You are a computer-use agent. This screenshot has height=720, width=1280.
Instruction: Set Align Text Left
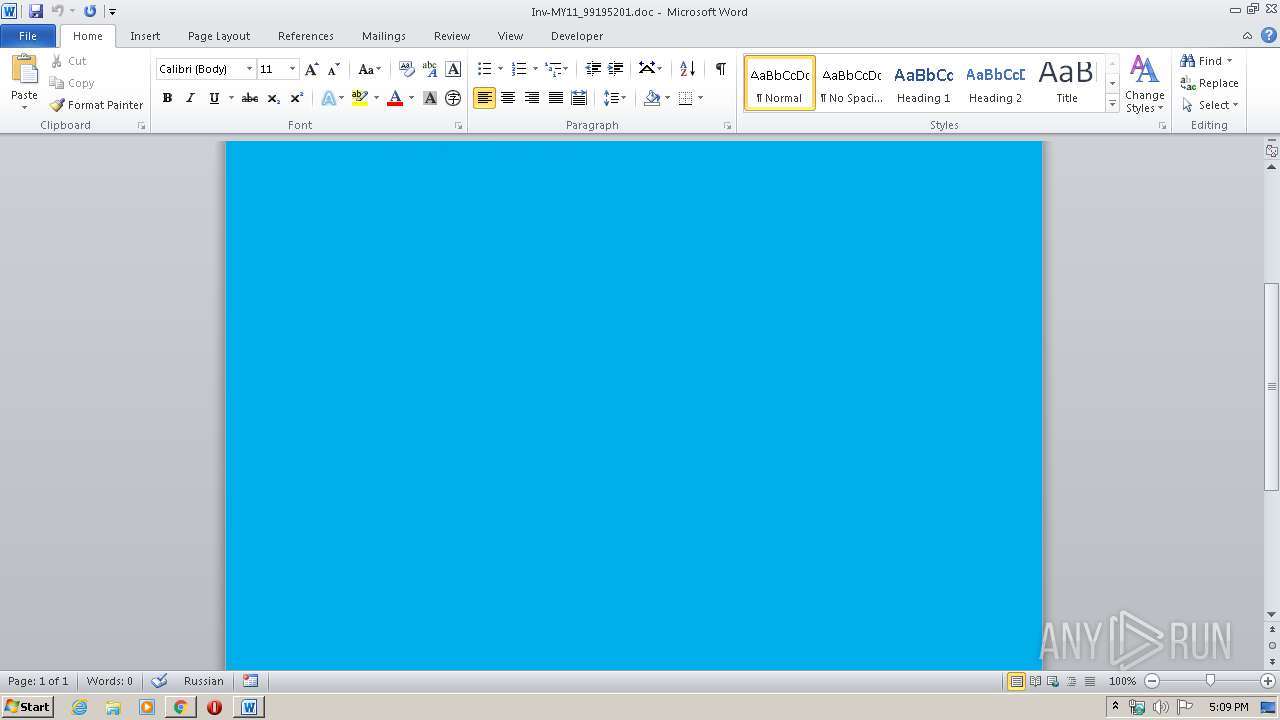(485, 98)
